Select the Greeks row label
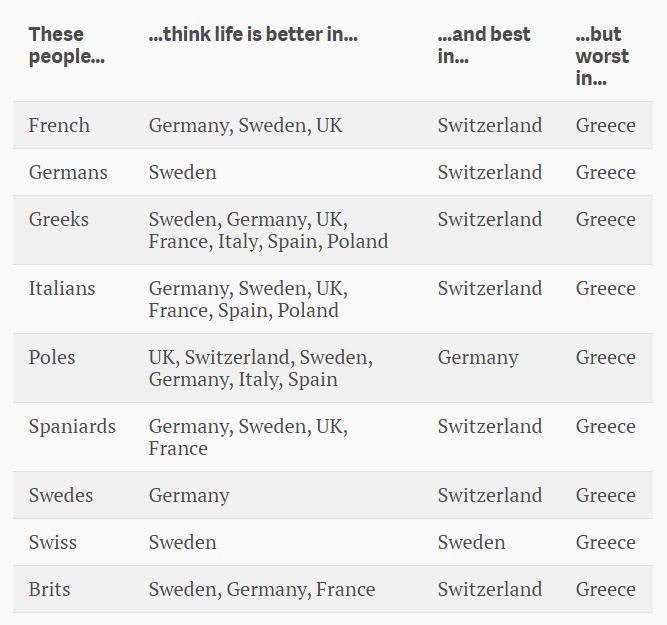Viewport: 667px width, 625px height. [58, 219]
